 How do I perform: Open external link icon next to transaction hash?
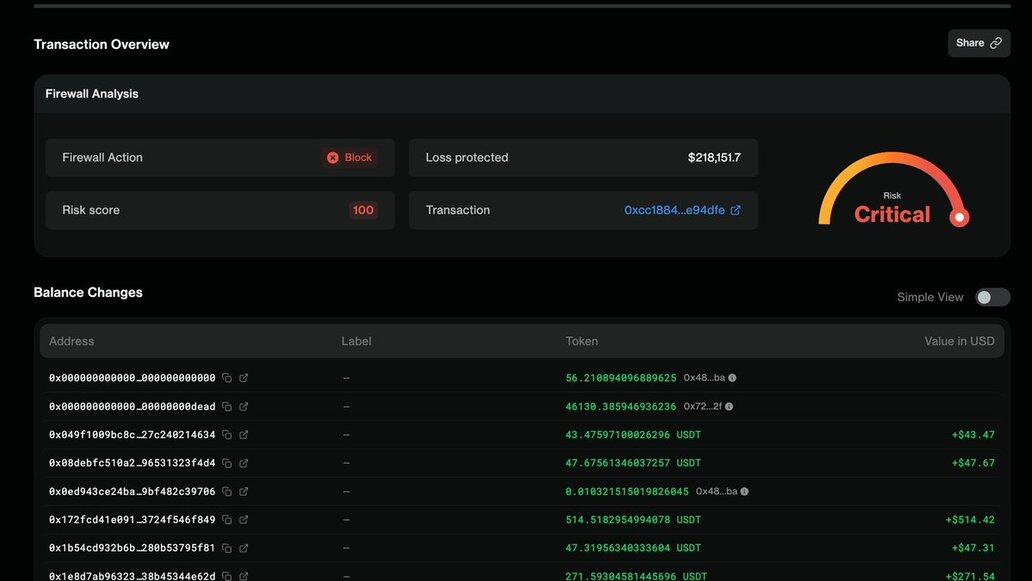(736, 210)
